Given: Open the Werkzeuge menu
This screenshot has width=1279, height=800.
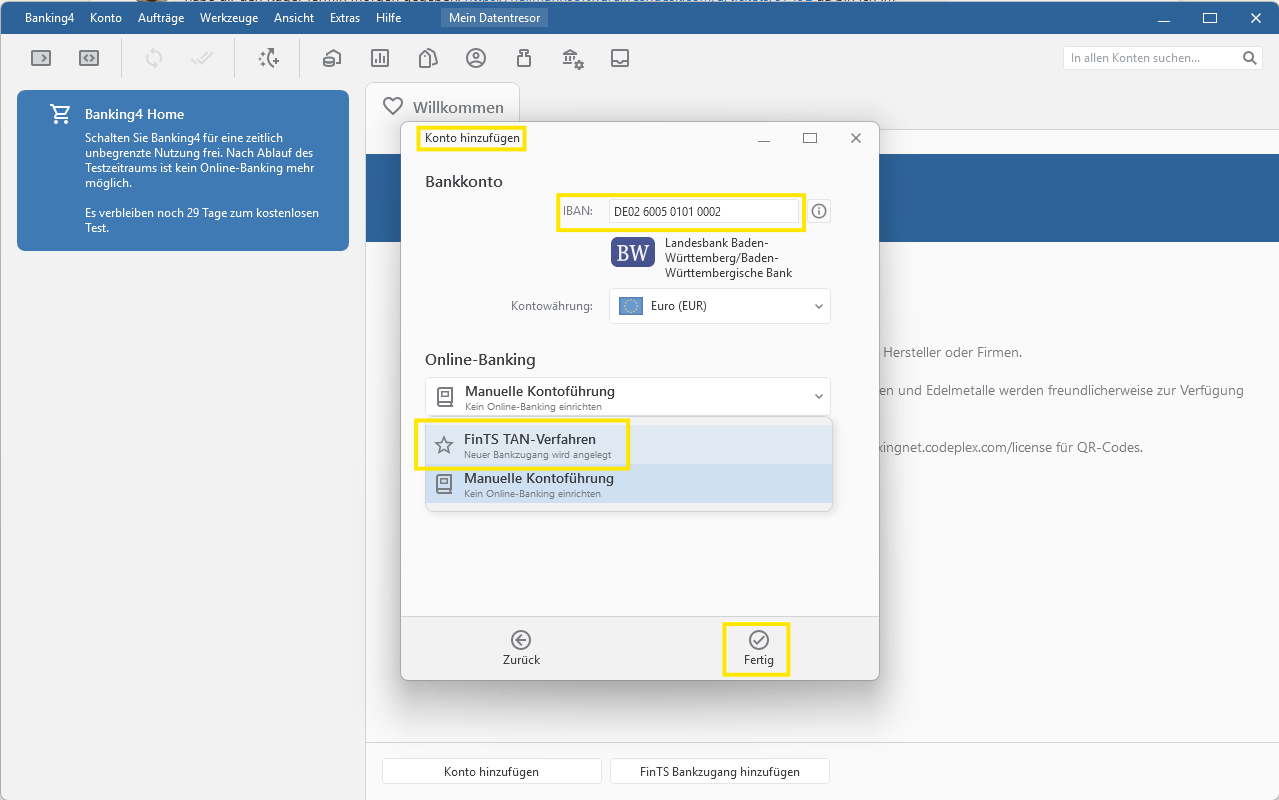Looking at the screenshot, I should tap(229, 18).
